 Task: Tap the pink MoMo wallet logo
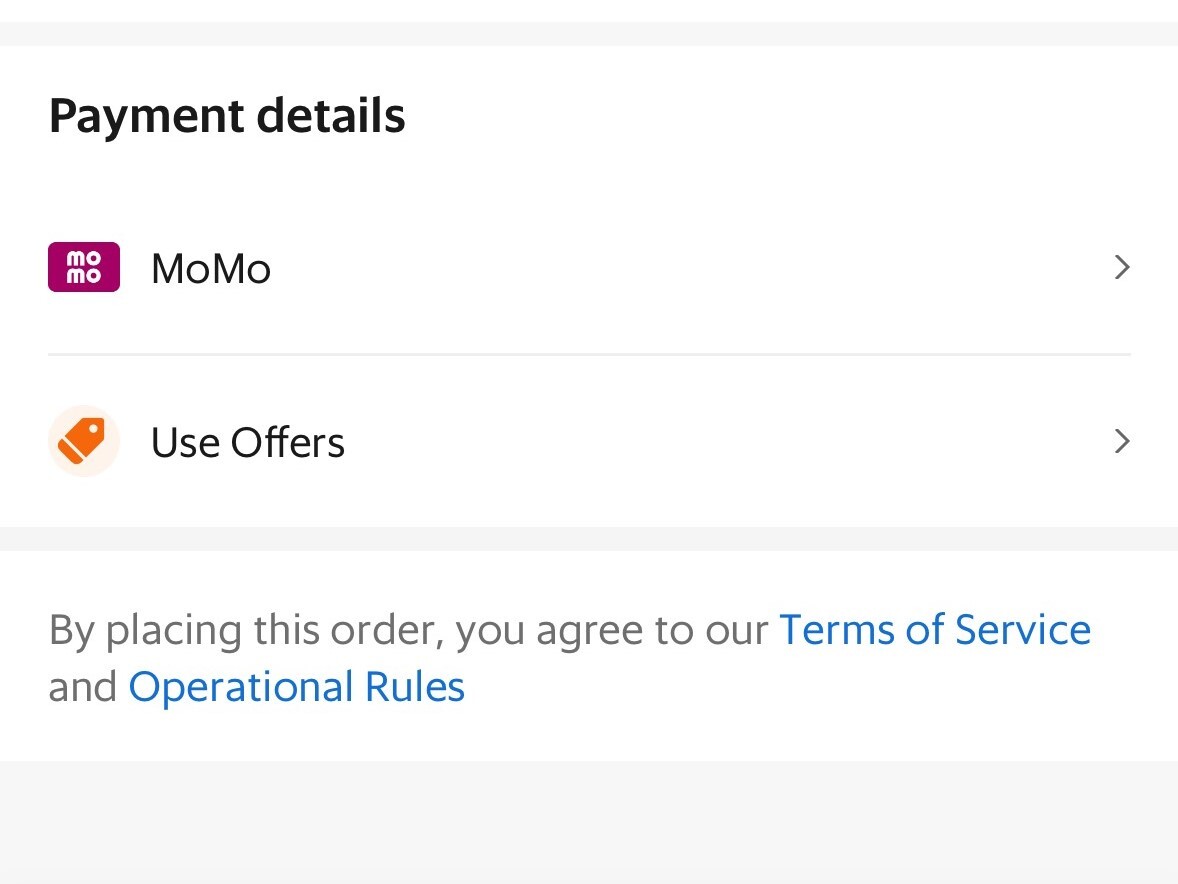(84, 267)
